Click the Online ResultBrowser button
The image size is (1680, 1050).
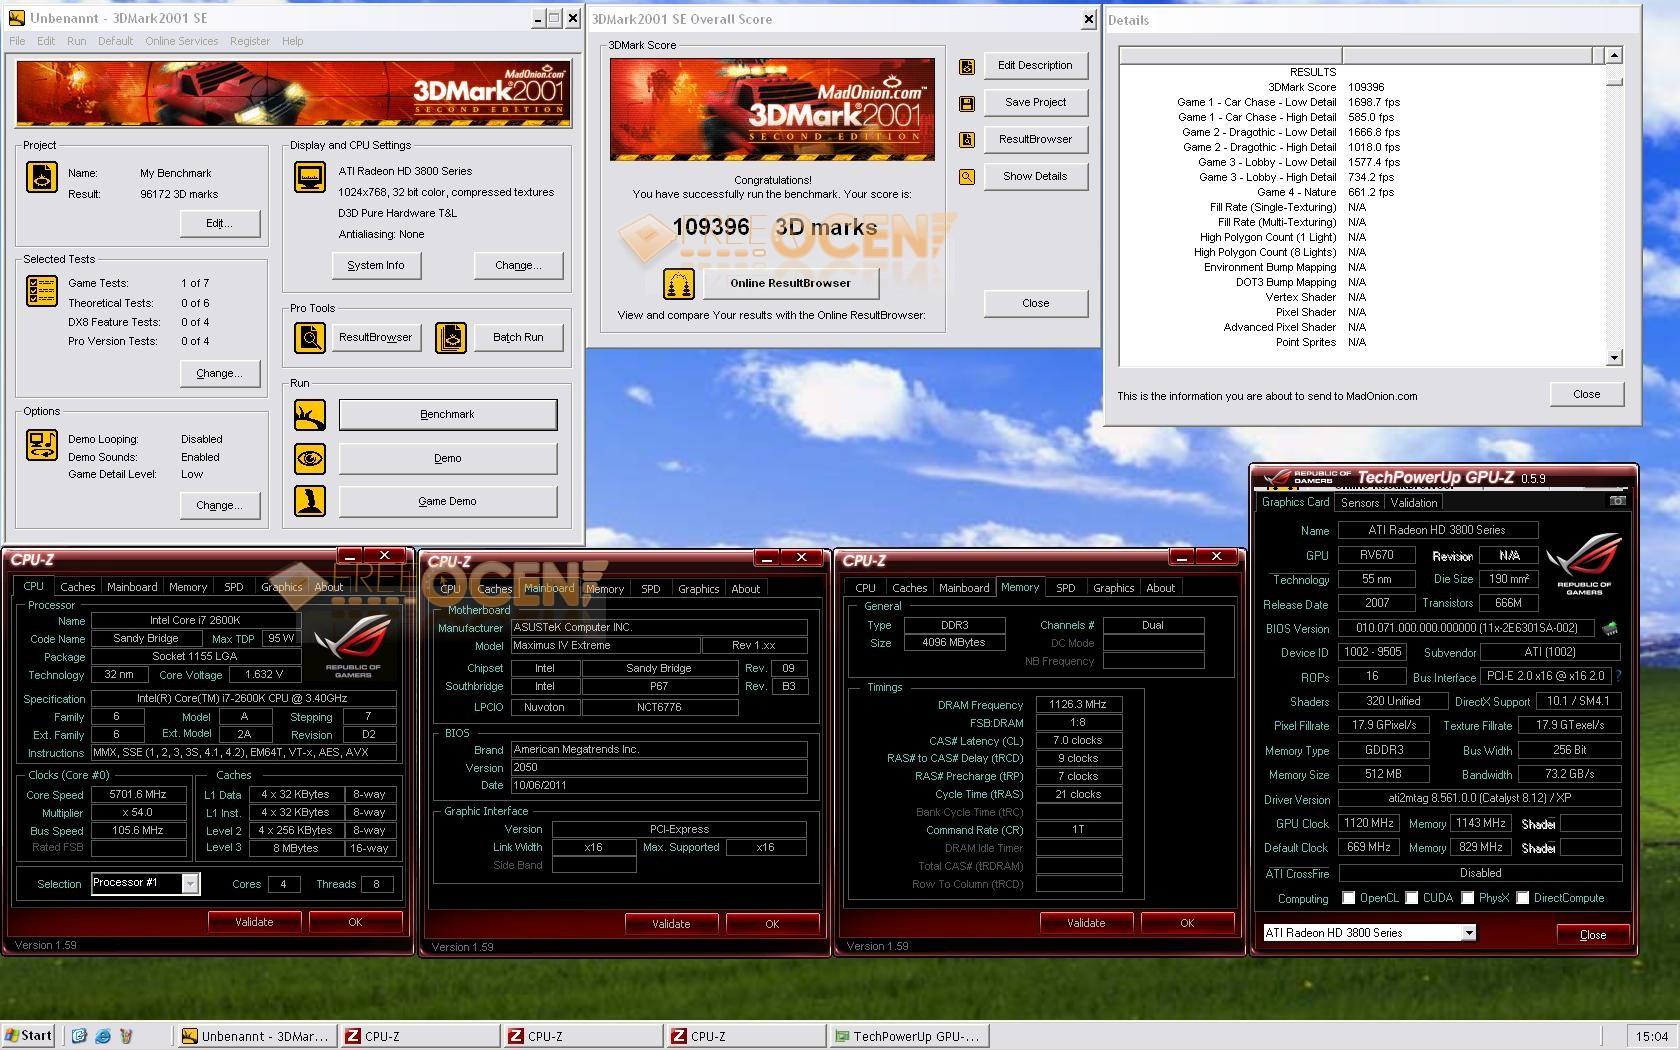pos(790,284)
